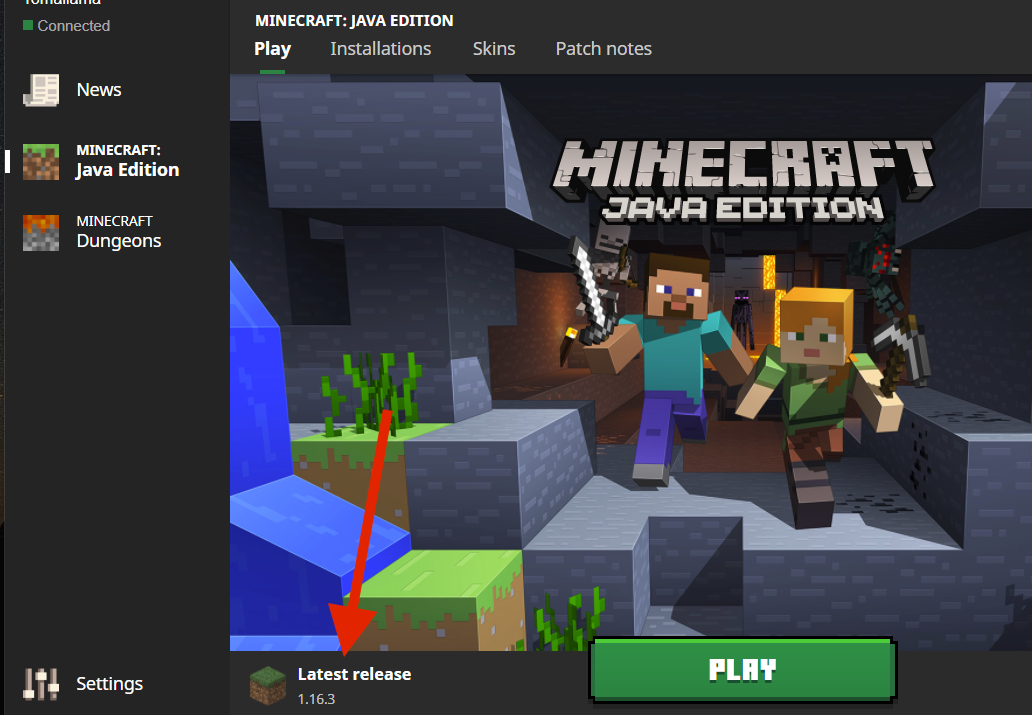Click the Minecraft Dungeons lava block icon

click(41, 232)
